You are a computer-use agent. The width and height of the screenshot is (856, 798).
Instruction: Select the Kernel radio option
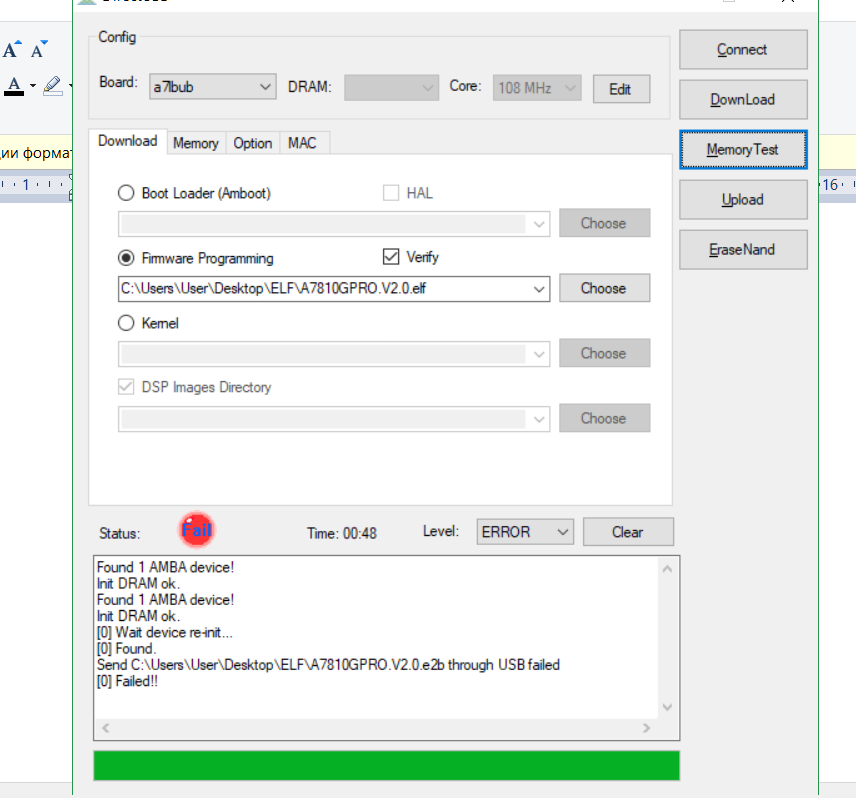pos(126,323)
